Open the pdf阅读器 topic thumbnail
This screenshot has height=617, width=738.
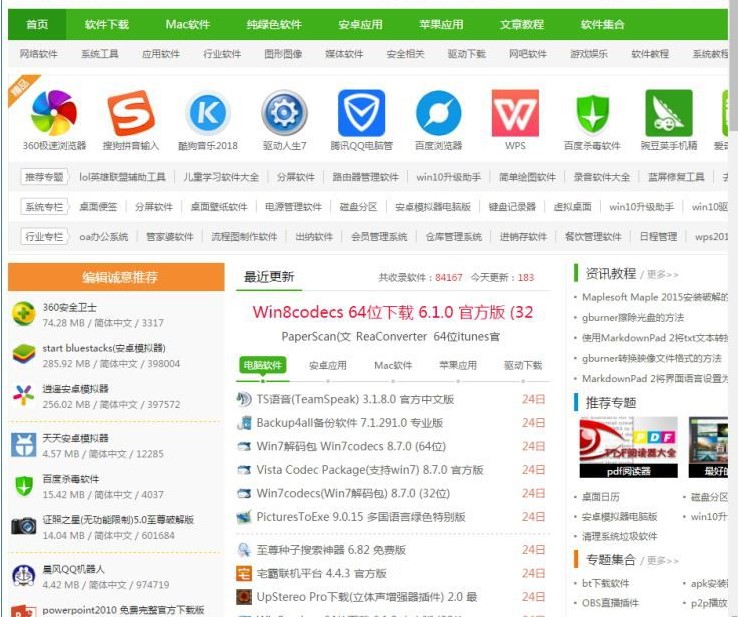(628, 447)
